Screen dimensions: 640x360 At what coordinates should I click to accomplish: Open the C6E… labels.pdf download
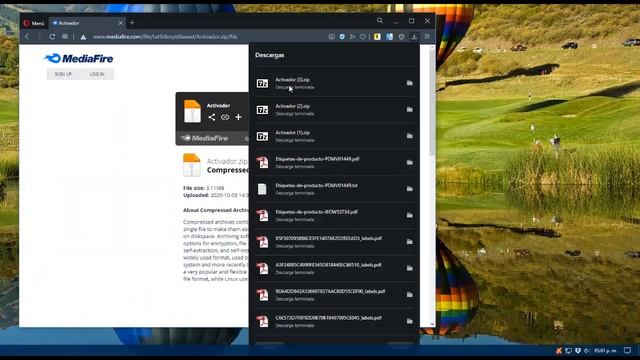tap(334, 322)
